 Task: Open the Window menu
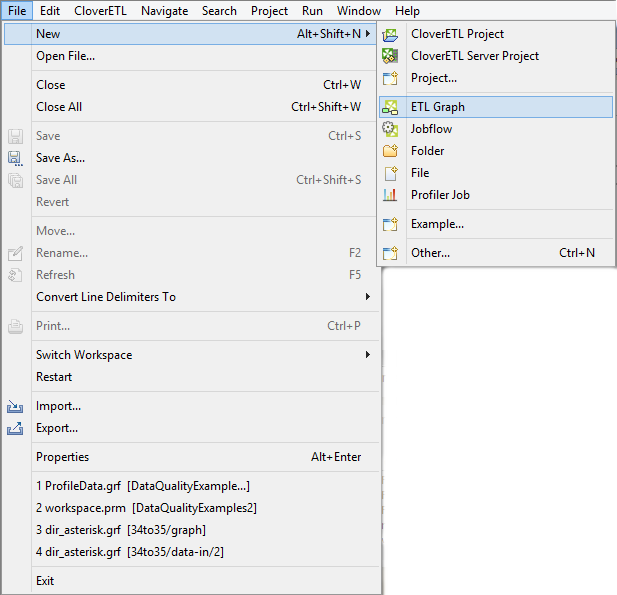tap(359, 11)
